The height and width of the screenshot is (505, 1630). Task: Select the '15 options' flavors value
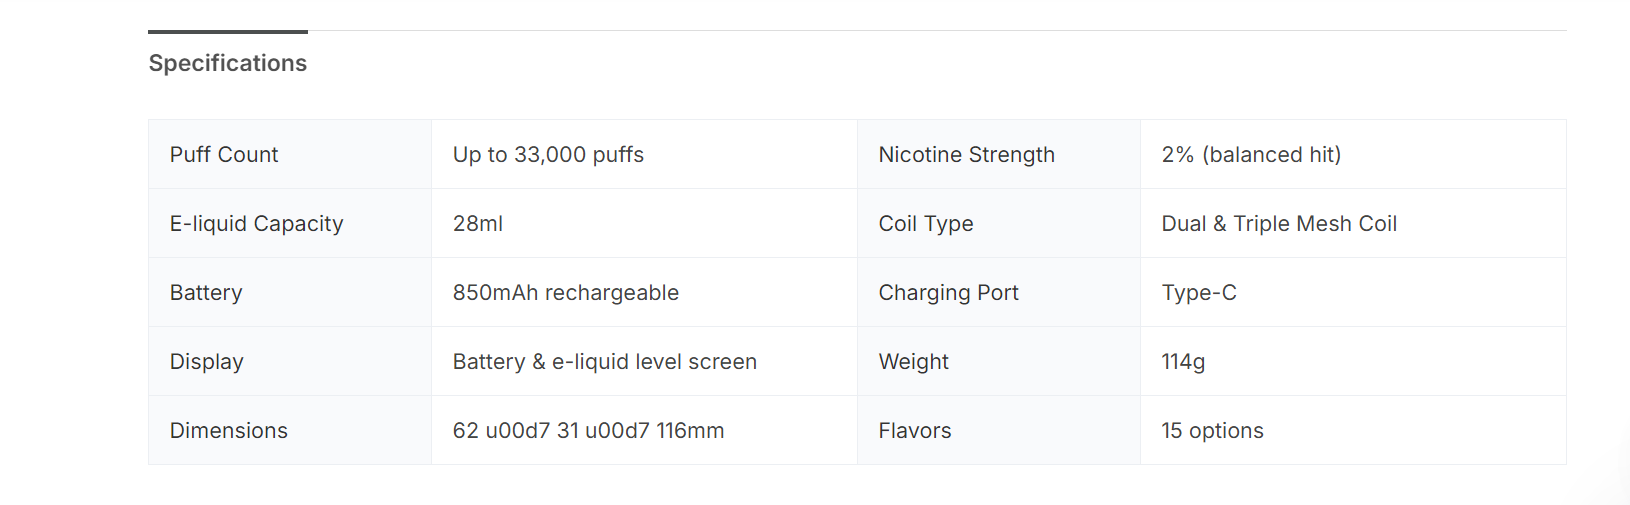point(1212,431)
